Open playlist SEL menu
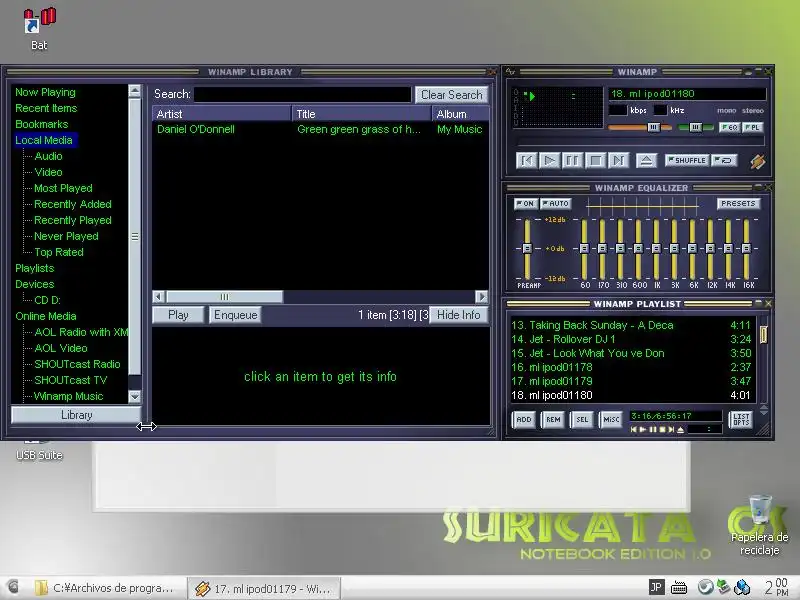 point(582,420)
